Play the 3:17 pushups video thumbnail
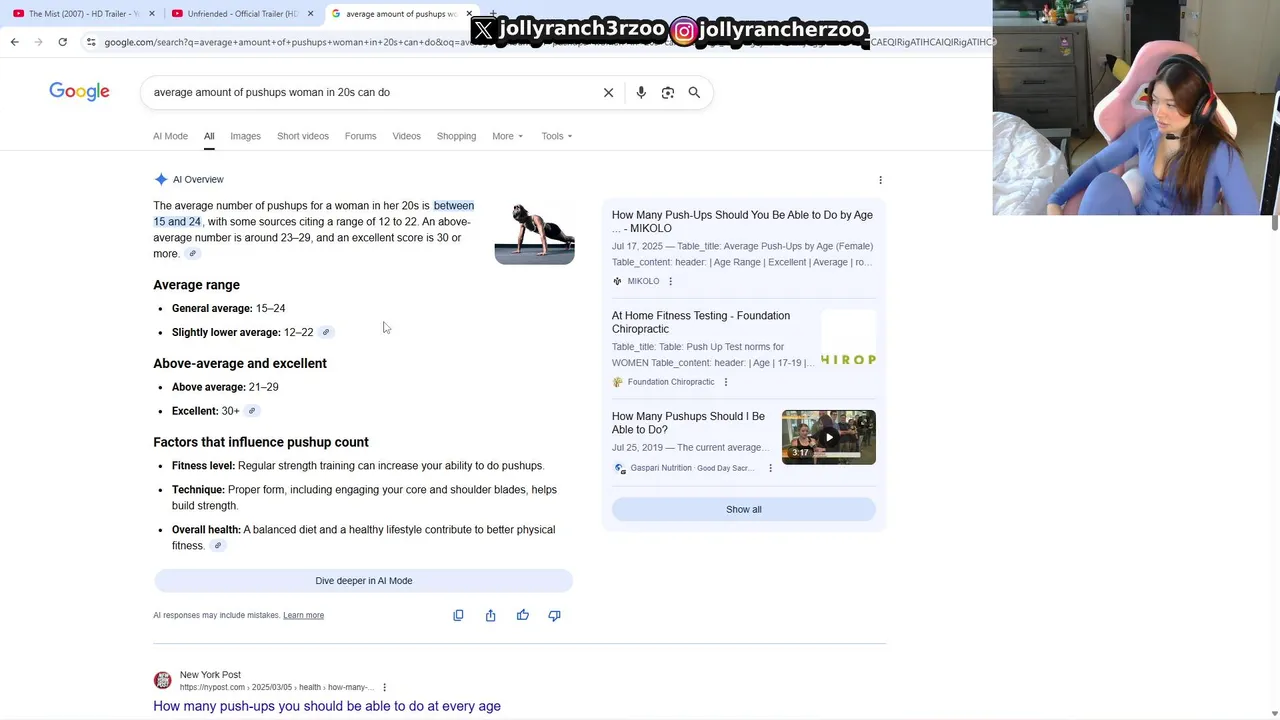1280x720 pixels. pyautogui.click(x=829, y=437)
